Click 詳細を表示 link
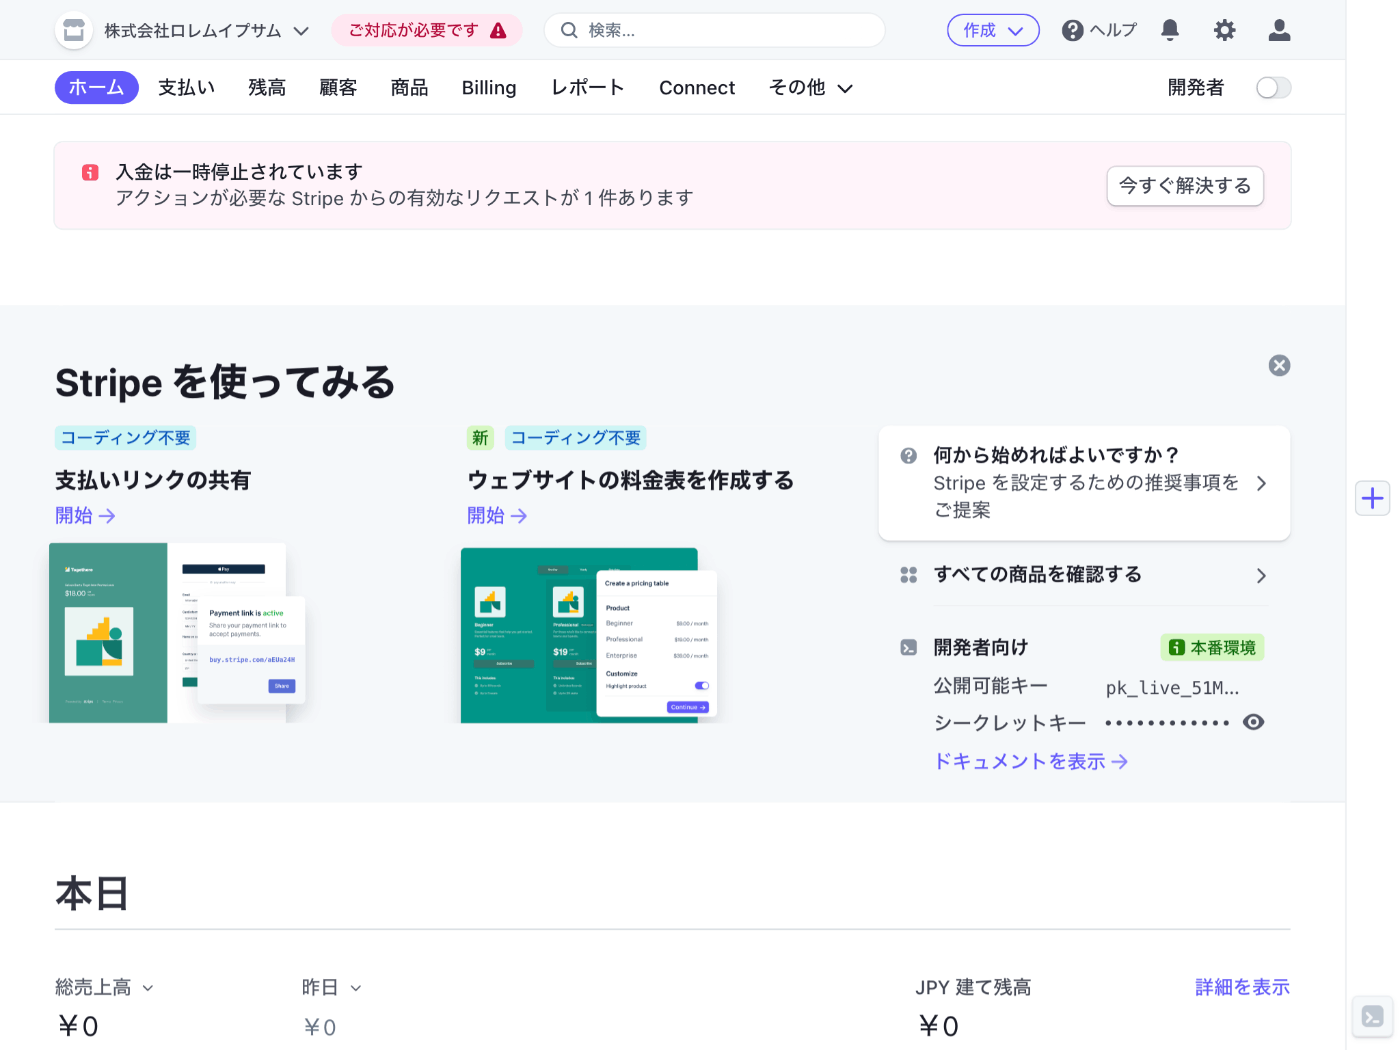Viewport: 1400px width, 1050px height. 1242,987
